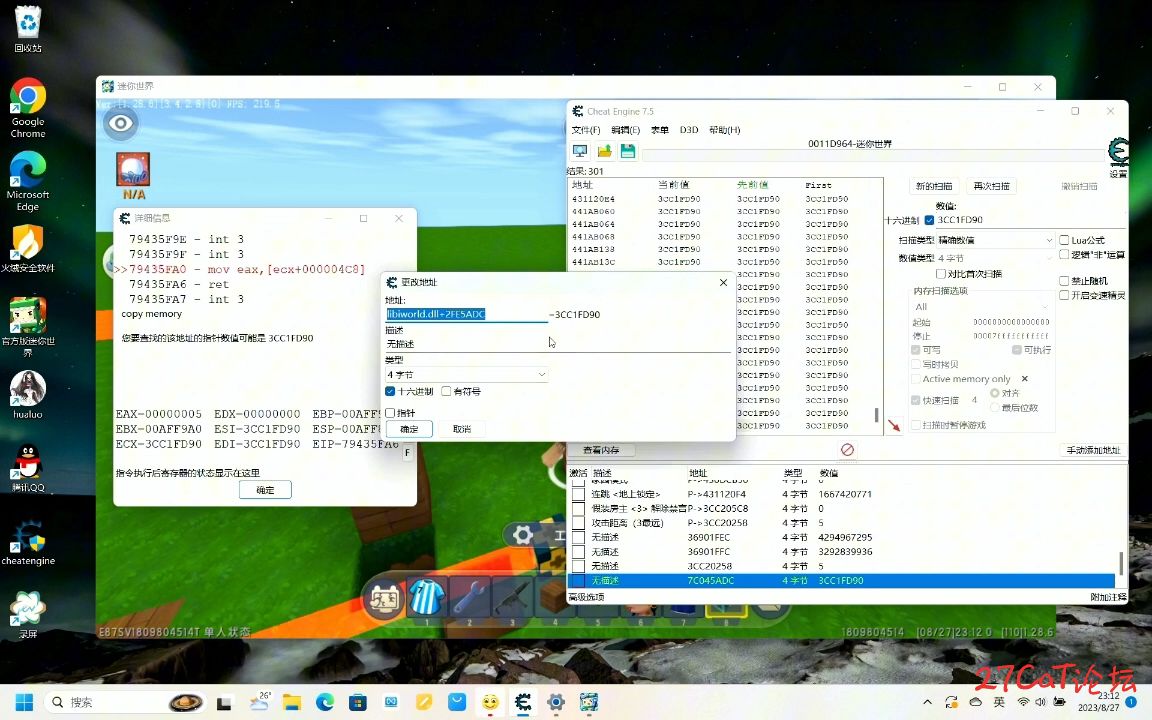1152x720 pixels.
Task: Open the 火绒安全软件 desktop shortcut
Action: point(28,248)
